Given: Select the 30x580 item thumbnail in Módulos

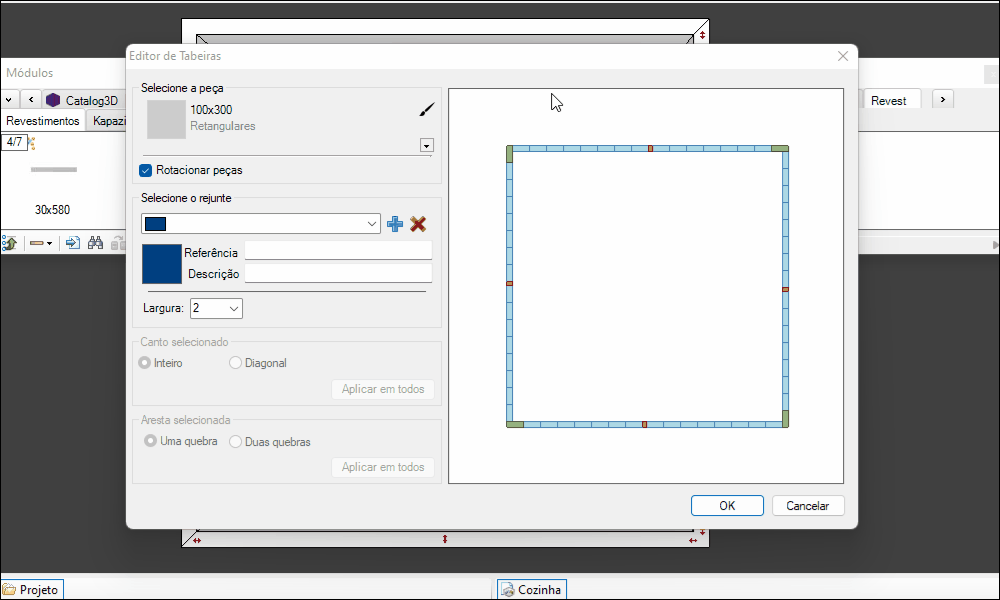Looking at the screenshot, I should [54, 170].
